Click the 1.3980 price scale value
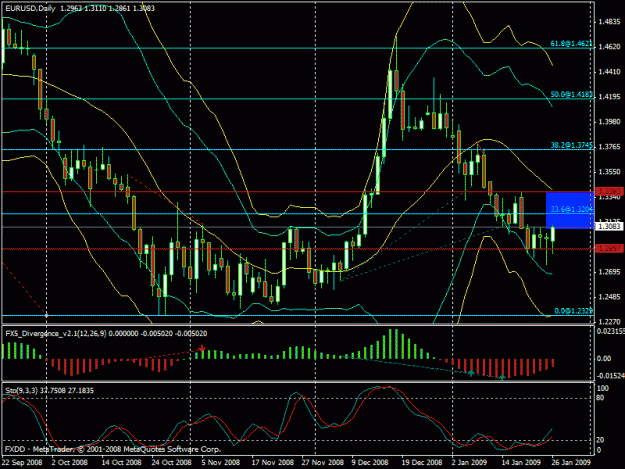 609,122
